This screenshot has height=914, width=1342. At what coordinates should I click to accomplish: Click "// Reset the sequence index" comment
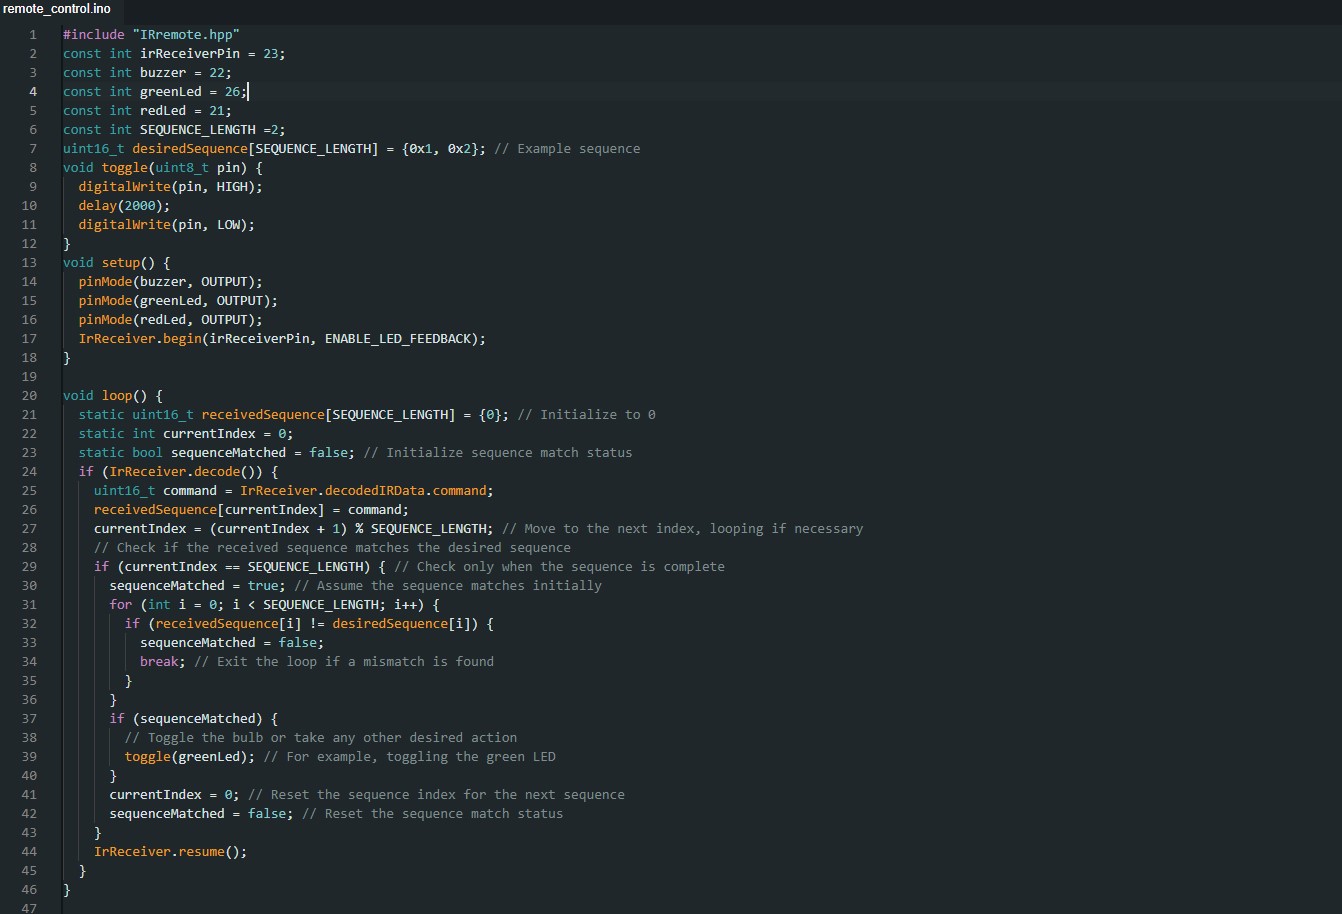436,794
